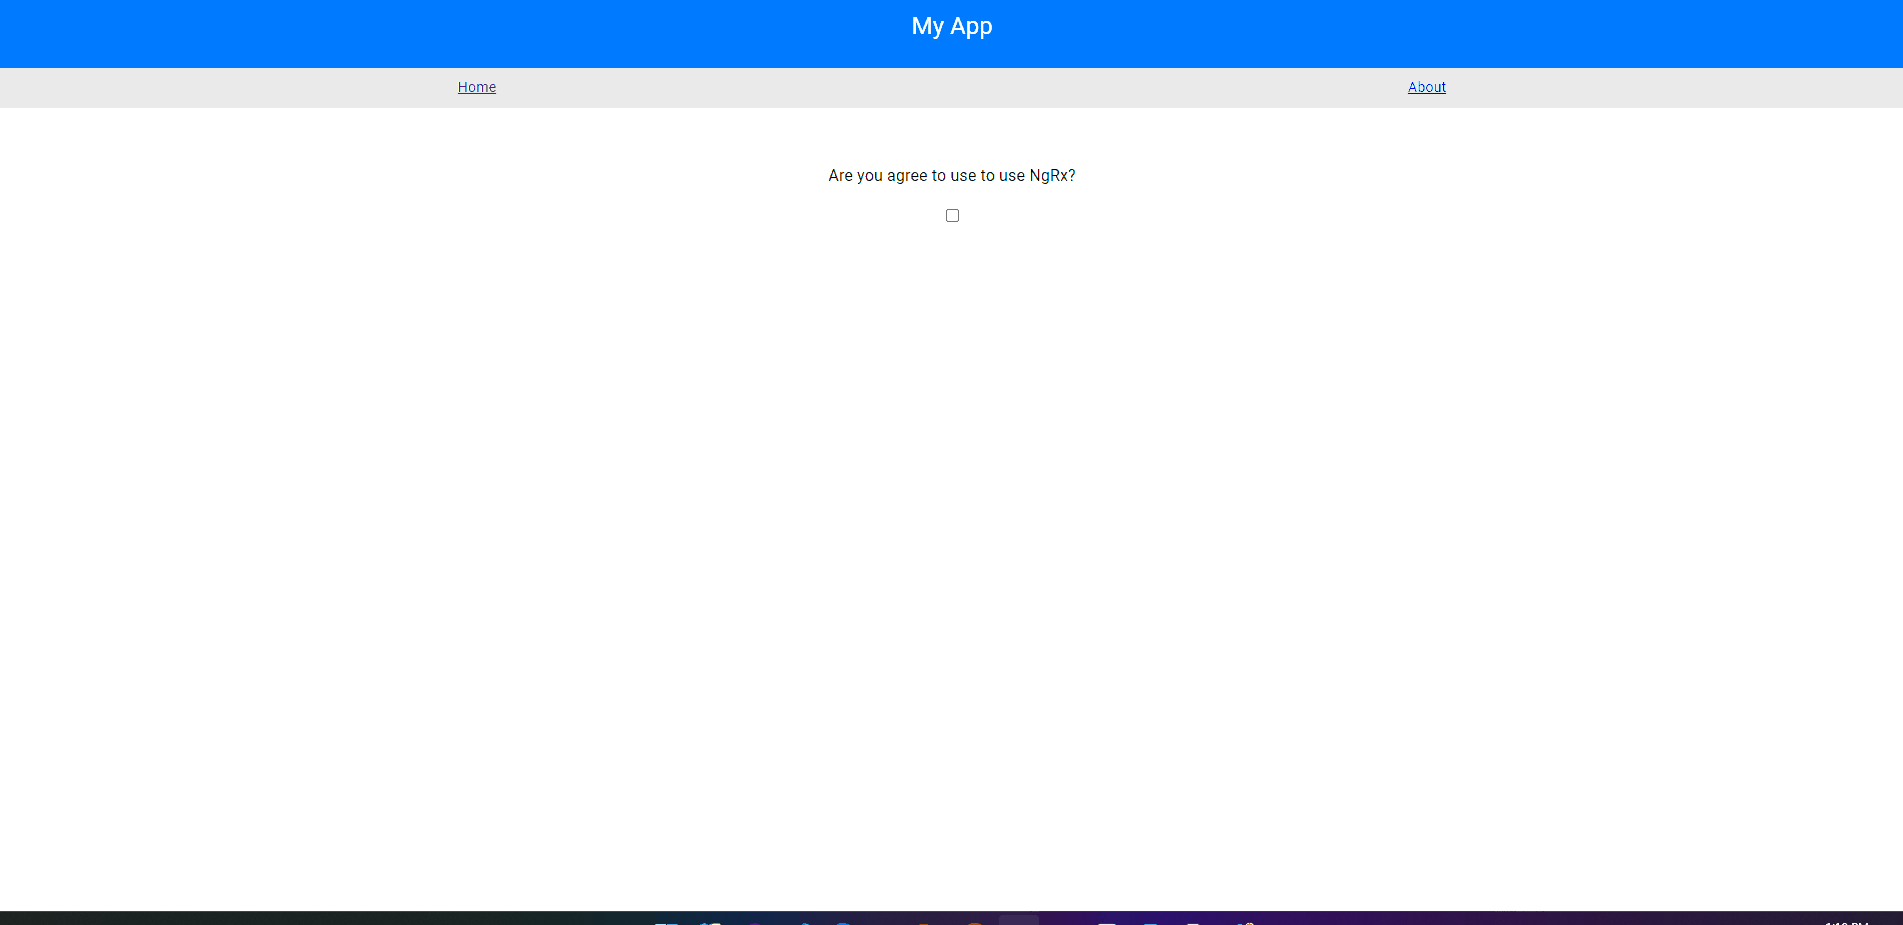Click gray nav bar left of Home
Image resolution: width=1903 pixels, height=925 pixels.
[x=200, y=88]
